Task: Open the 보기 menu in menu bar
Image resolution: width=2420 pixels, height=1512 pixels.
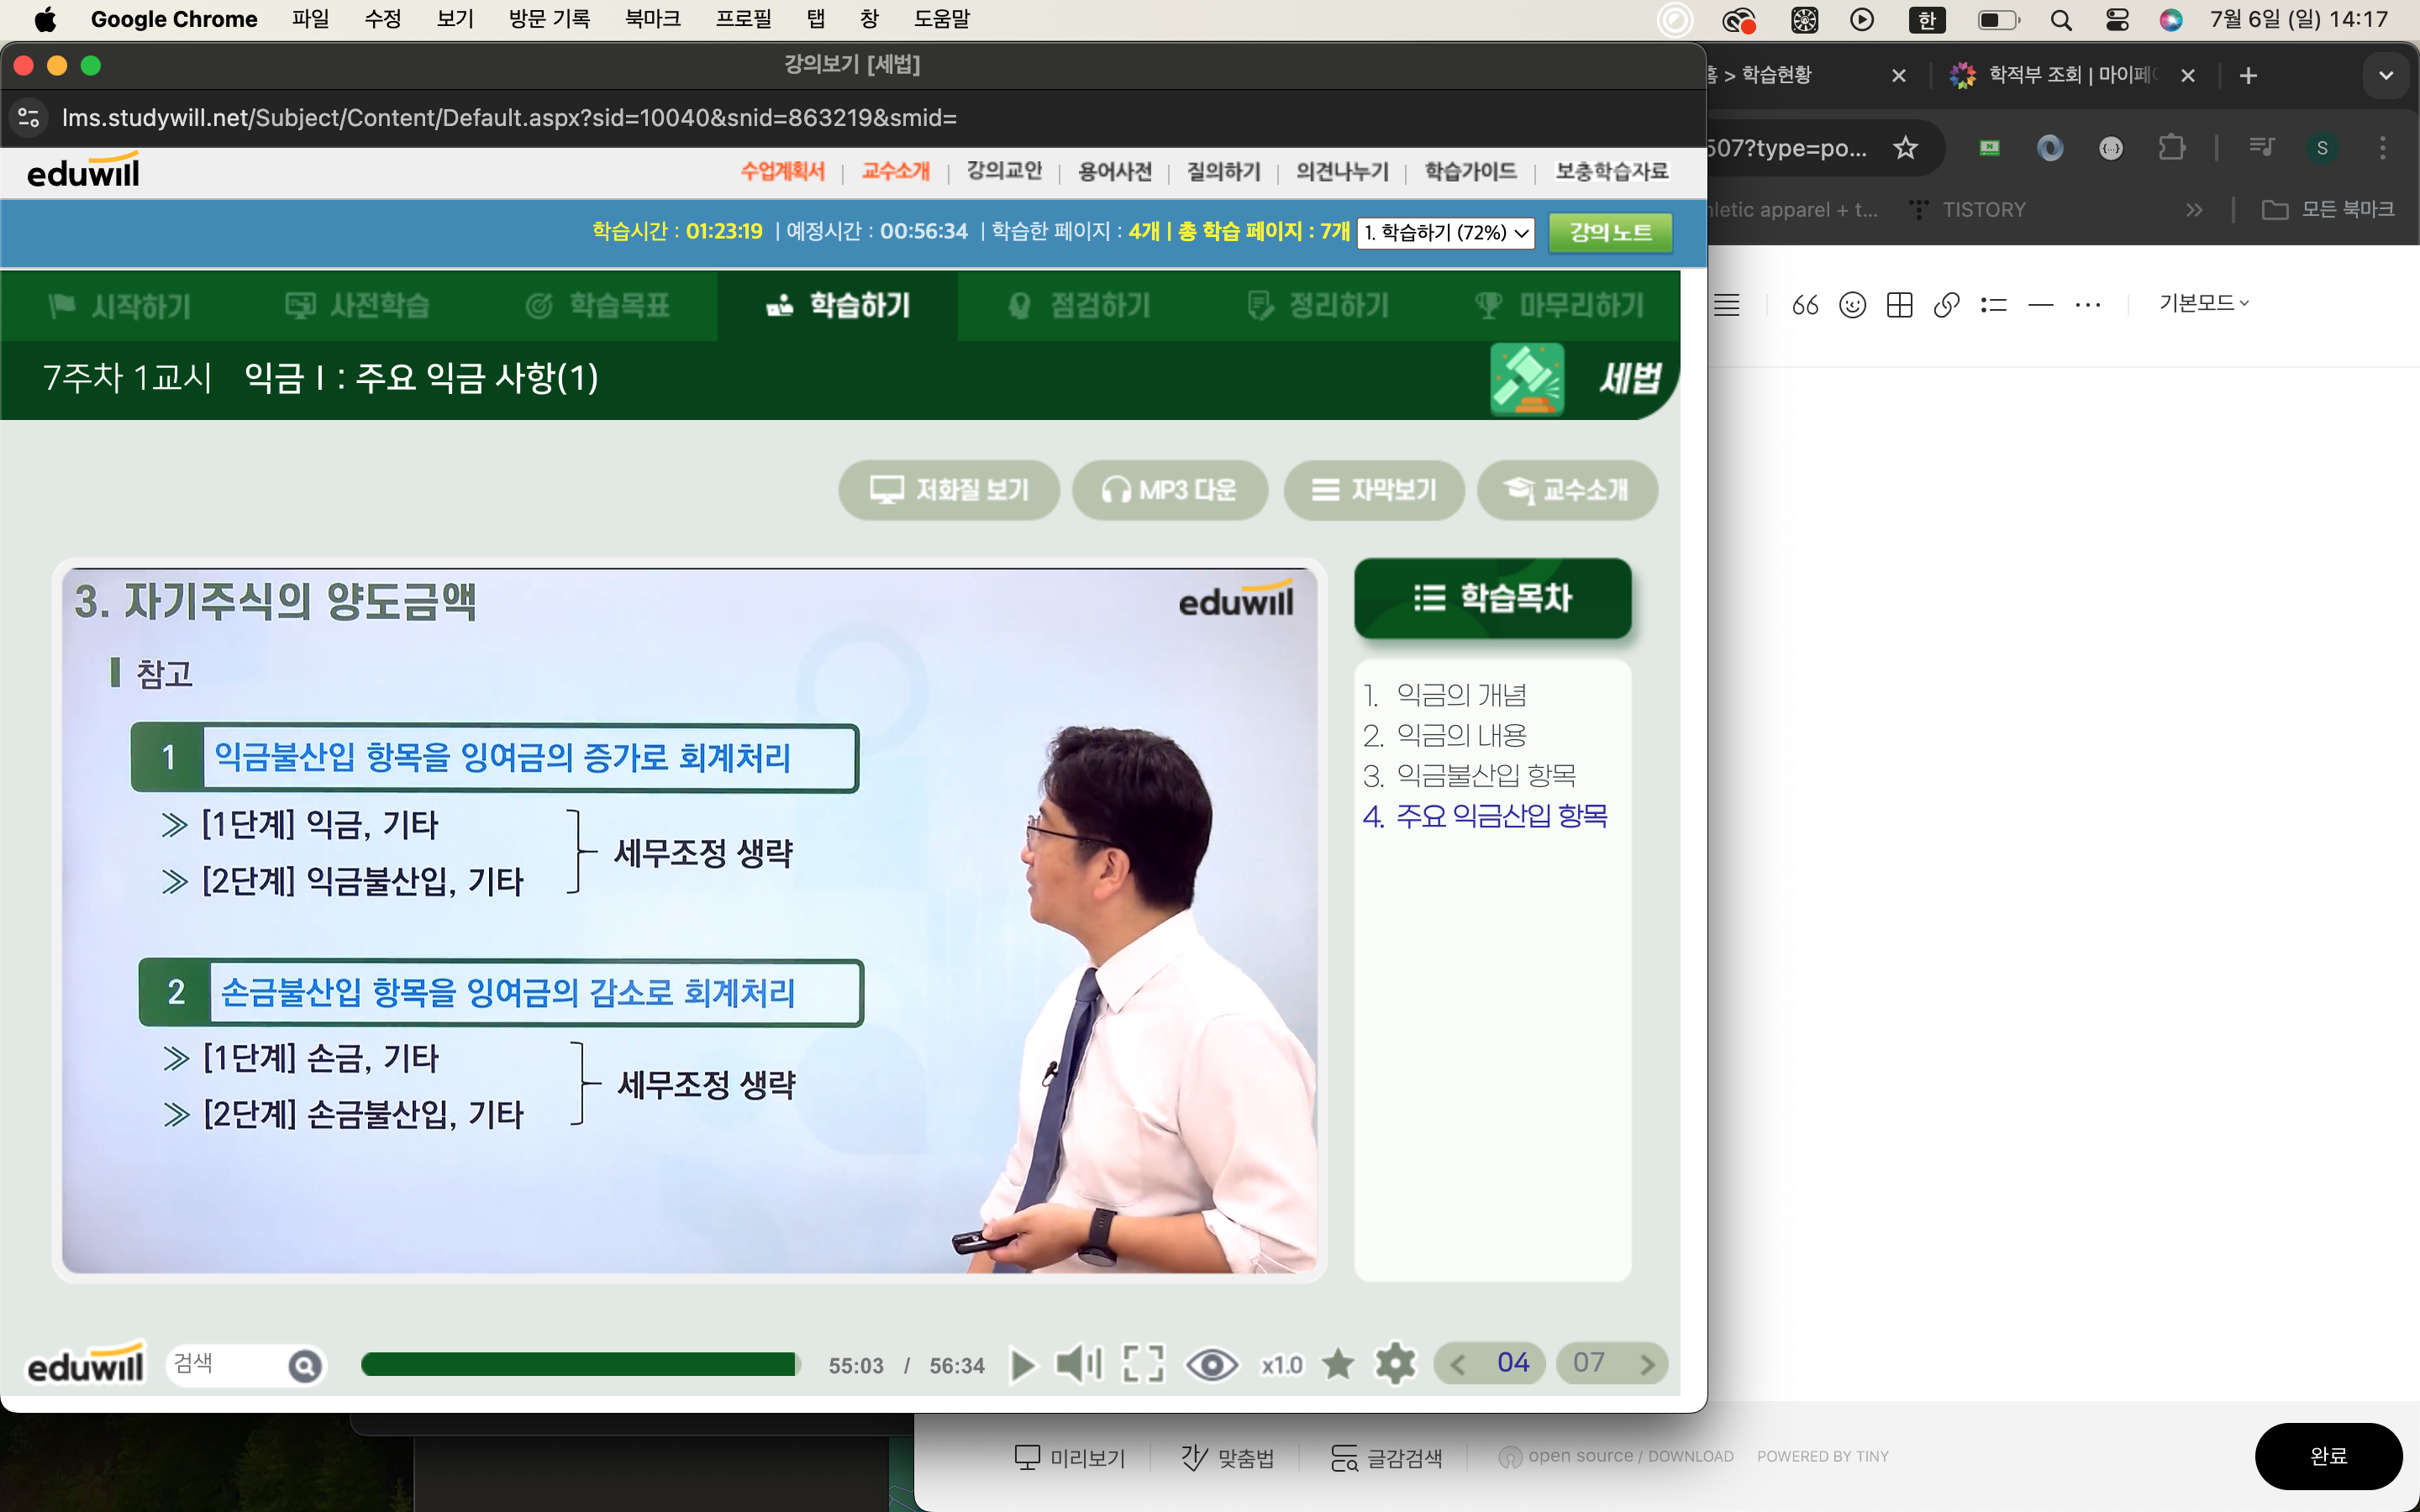Action: pyautogui.click(x=455, y=19)
